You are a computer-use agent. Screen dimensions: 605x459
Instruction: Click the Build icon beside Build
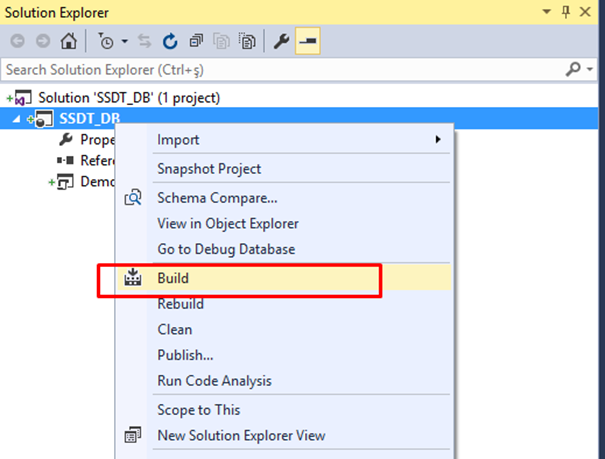(x=133, y=277)
